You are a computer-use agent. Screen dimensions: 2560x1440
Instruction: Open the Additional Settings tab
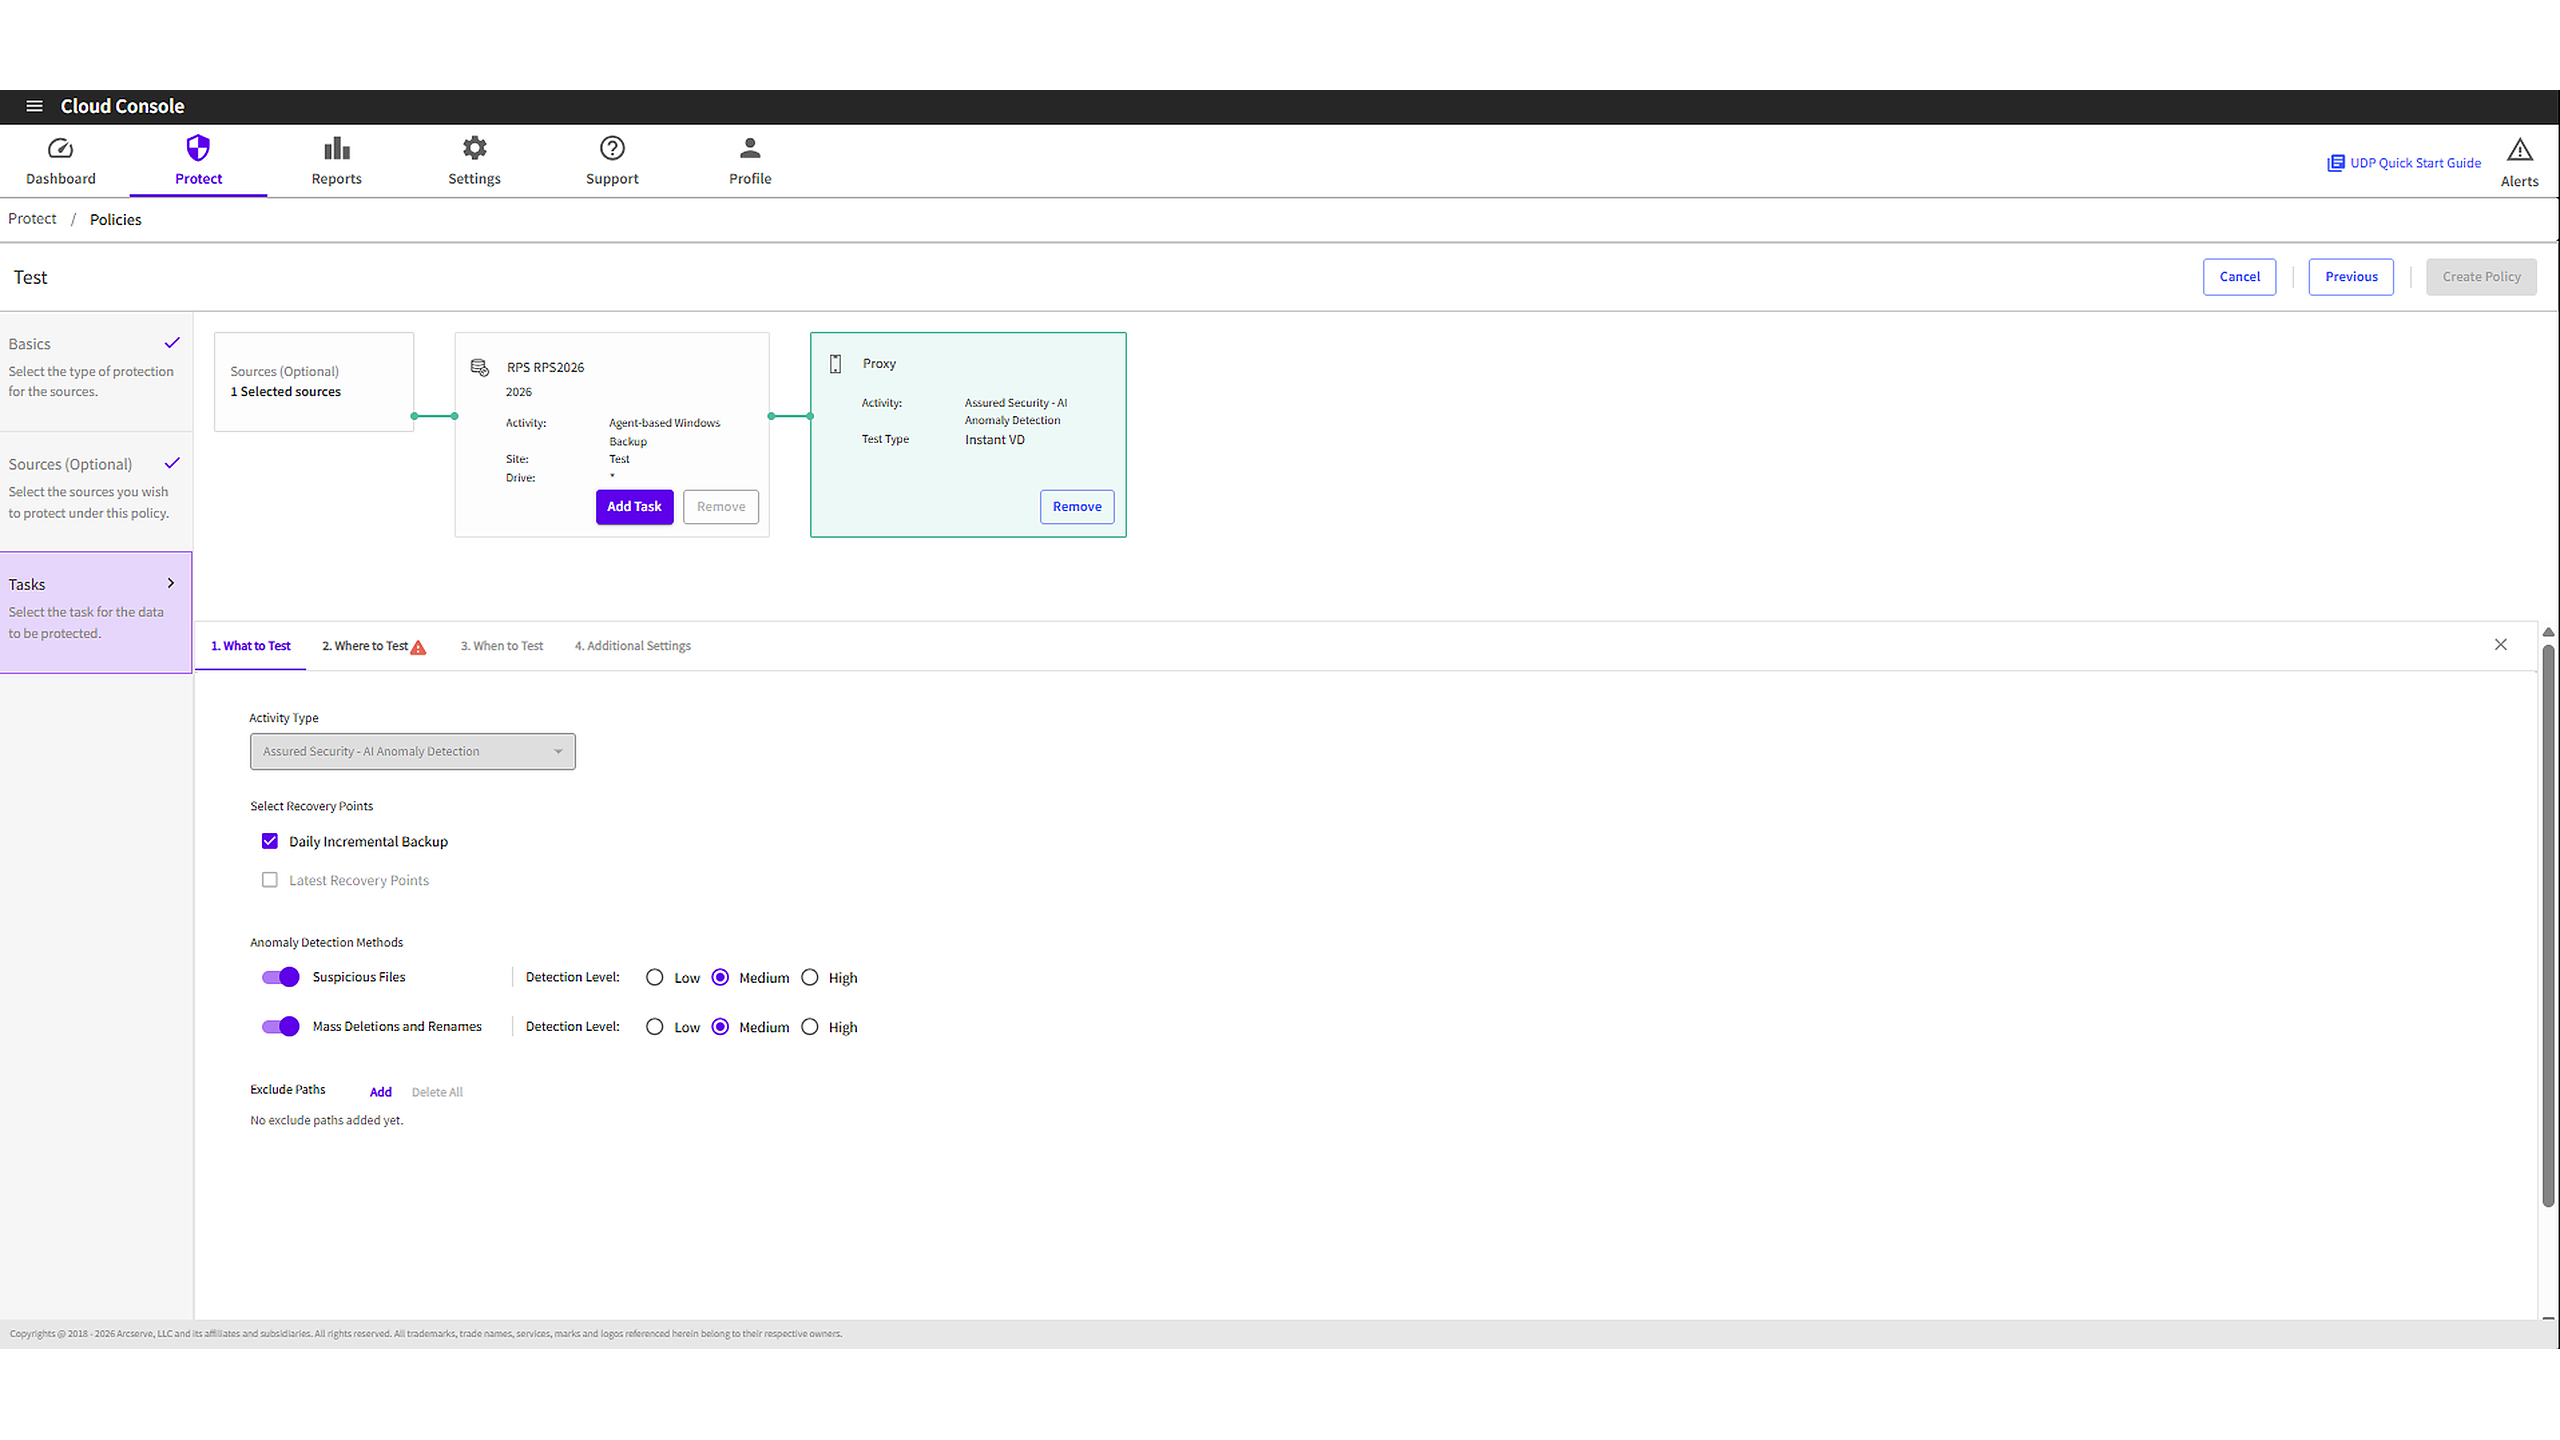[x=632, y=645]
